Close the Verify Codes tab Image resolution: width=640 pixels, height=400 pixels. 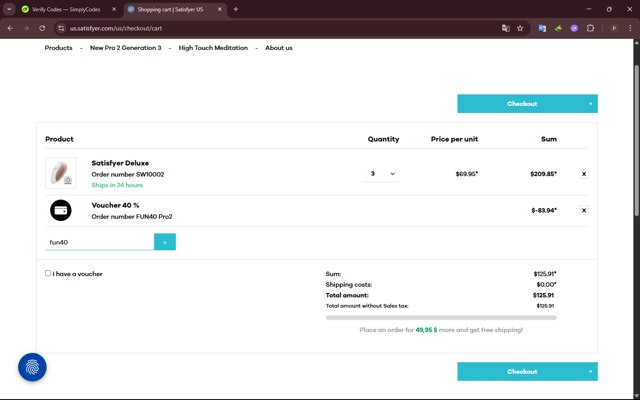(x=114, y=9)
